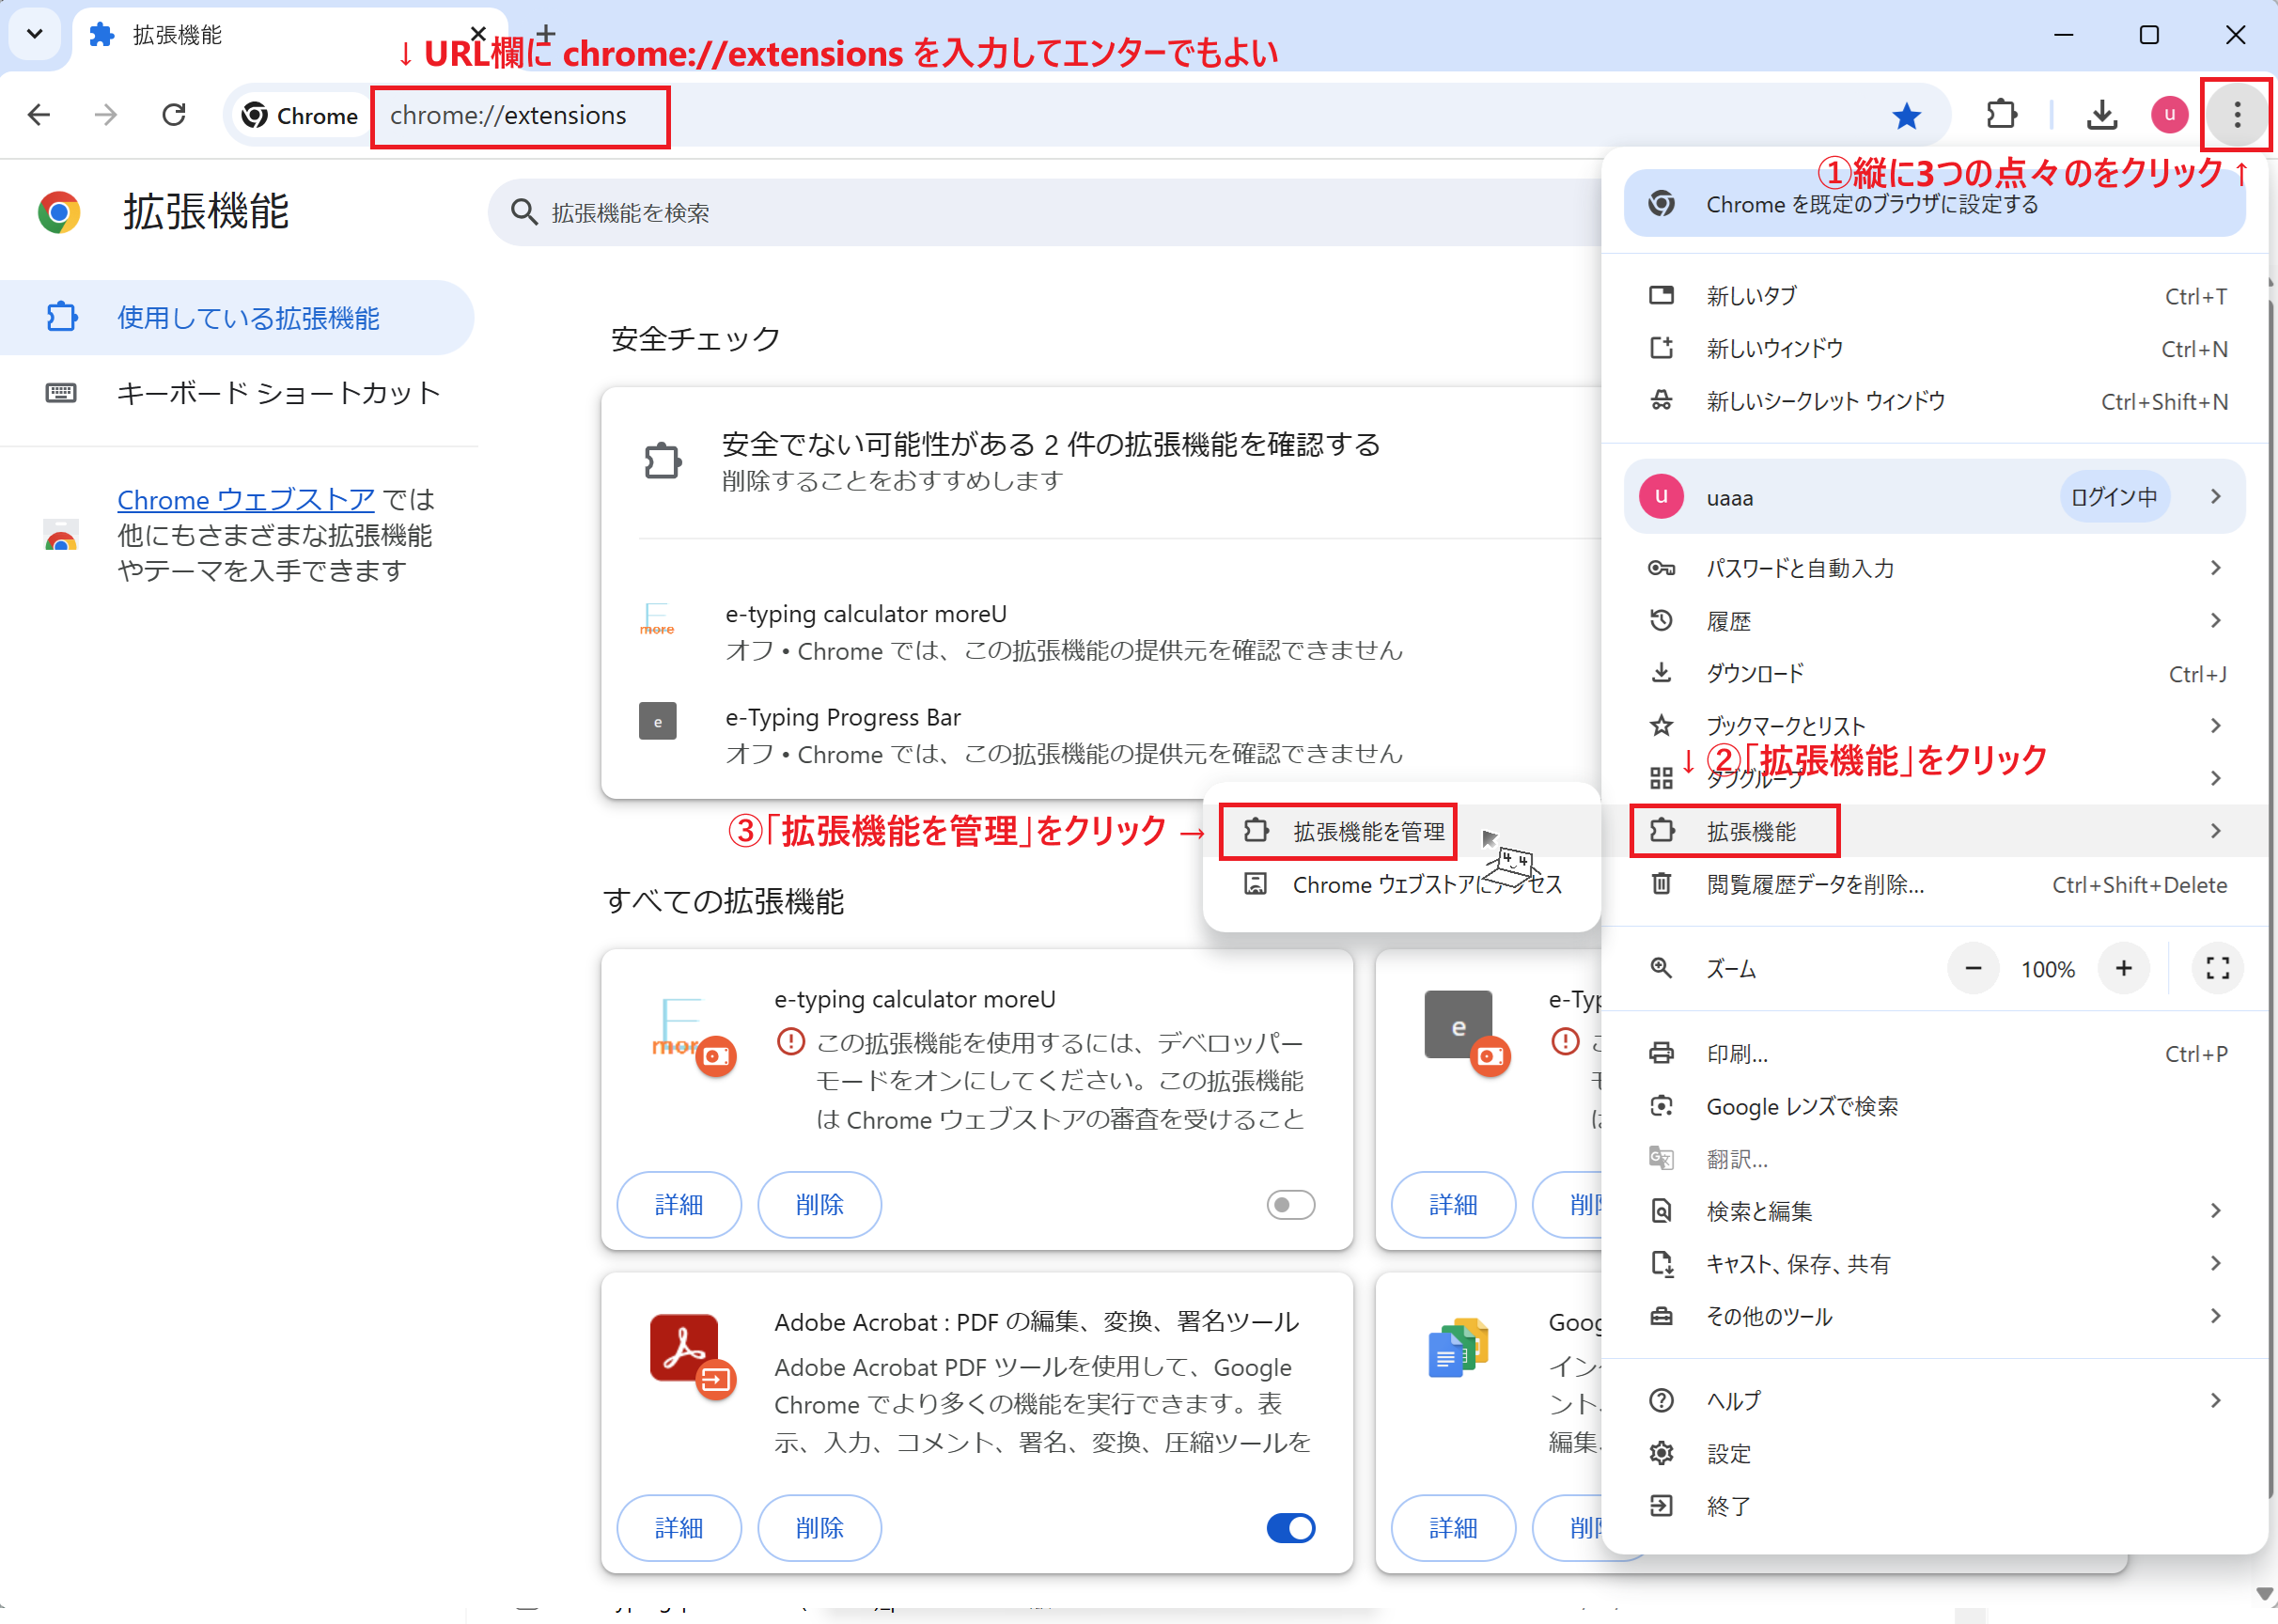
Task: Click 削除 for Adobe Acrobat extension
Action: pos(820,1528)
